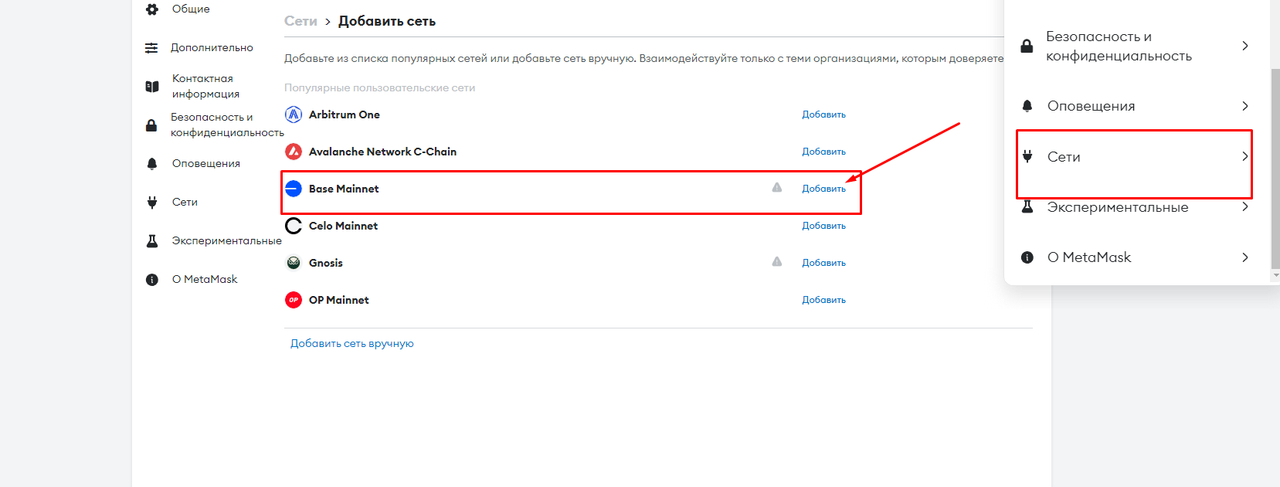The height and width of the screenshot is (487, 1280).
Task: Open Оповещения section in left sidebar
Action: tap(206, 163)
